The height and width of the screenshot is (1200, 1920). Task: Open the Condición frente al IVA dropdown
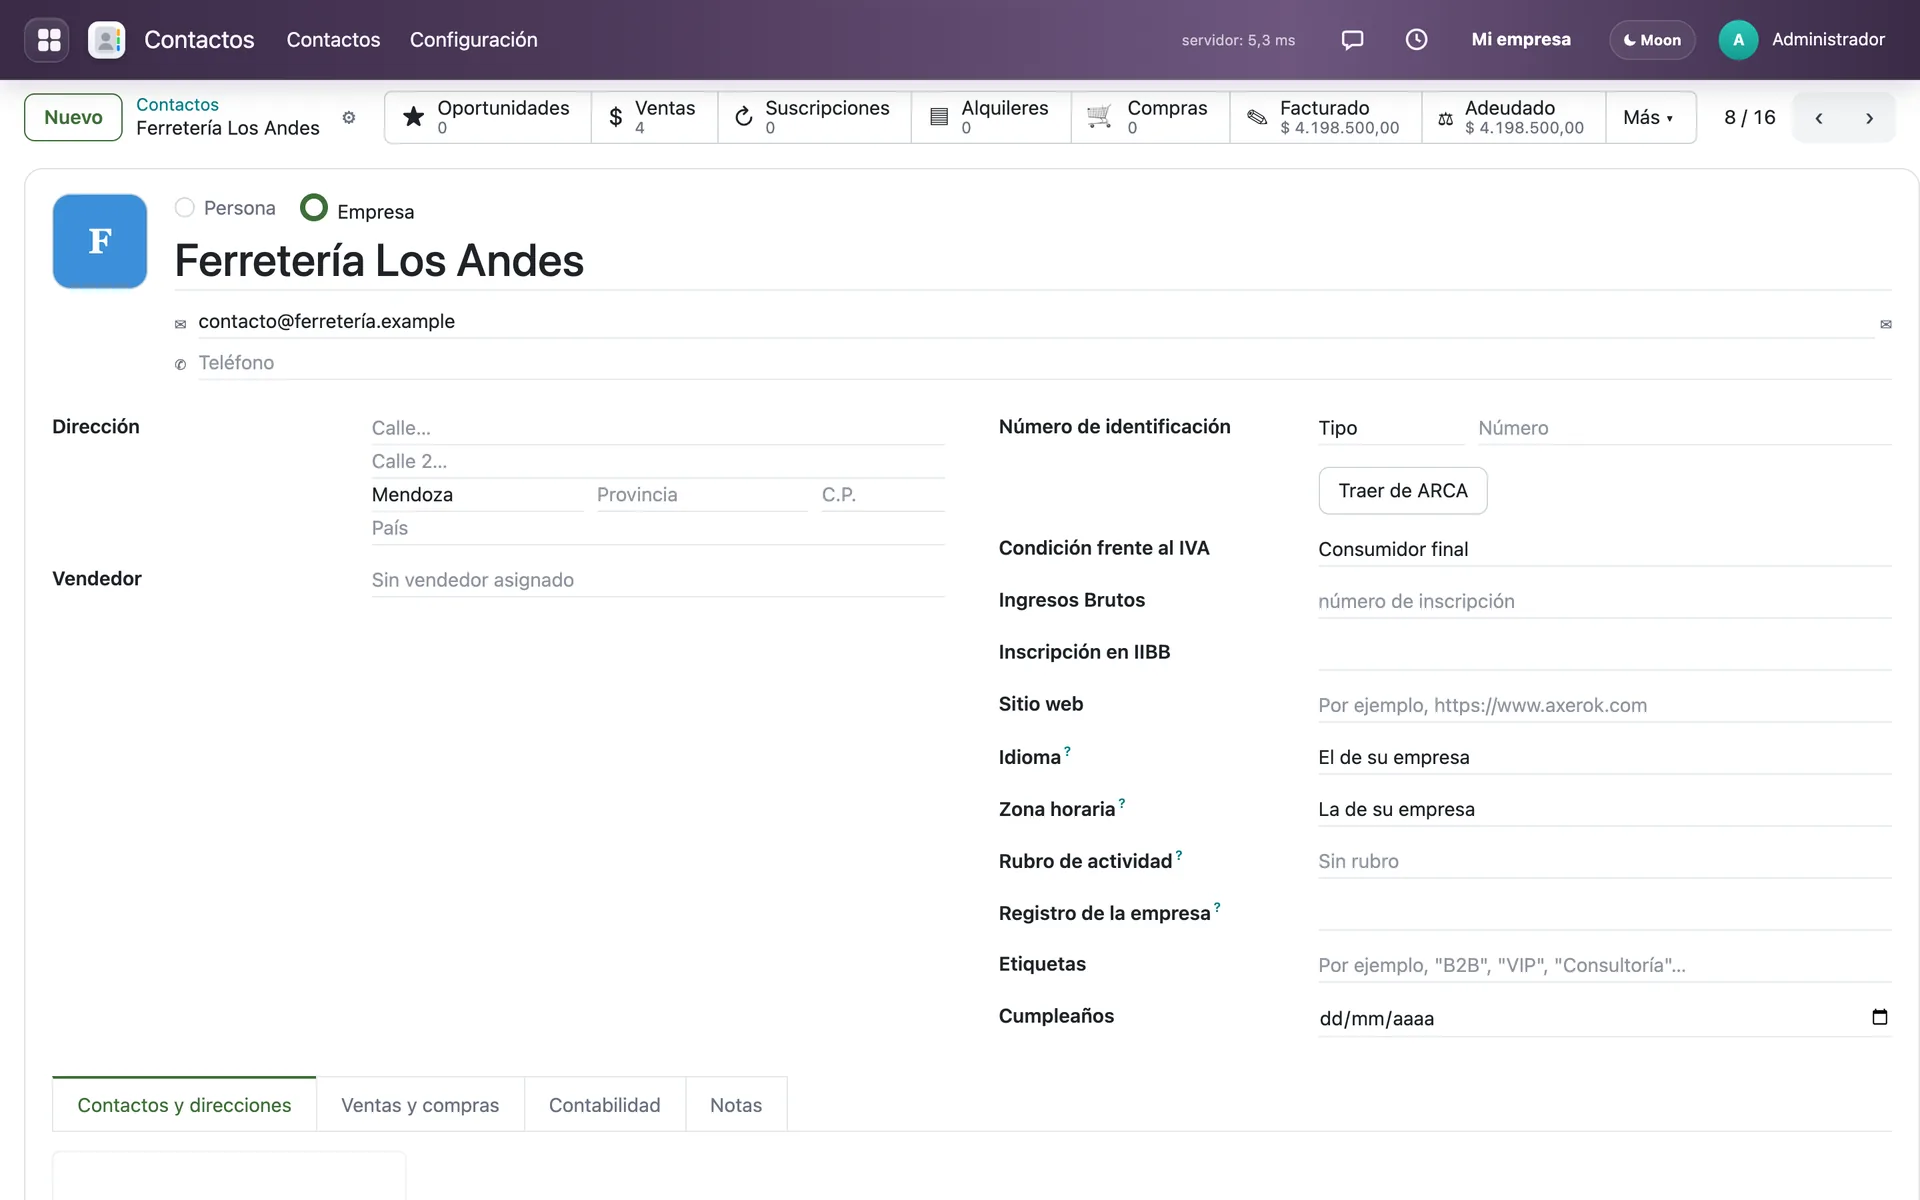coord(1604,549)
